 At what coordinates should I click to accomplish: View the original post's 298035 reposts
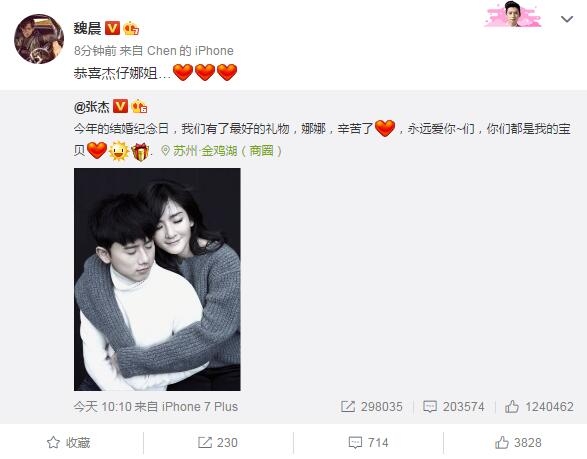point(372,407)
